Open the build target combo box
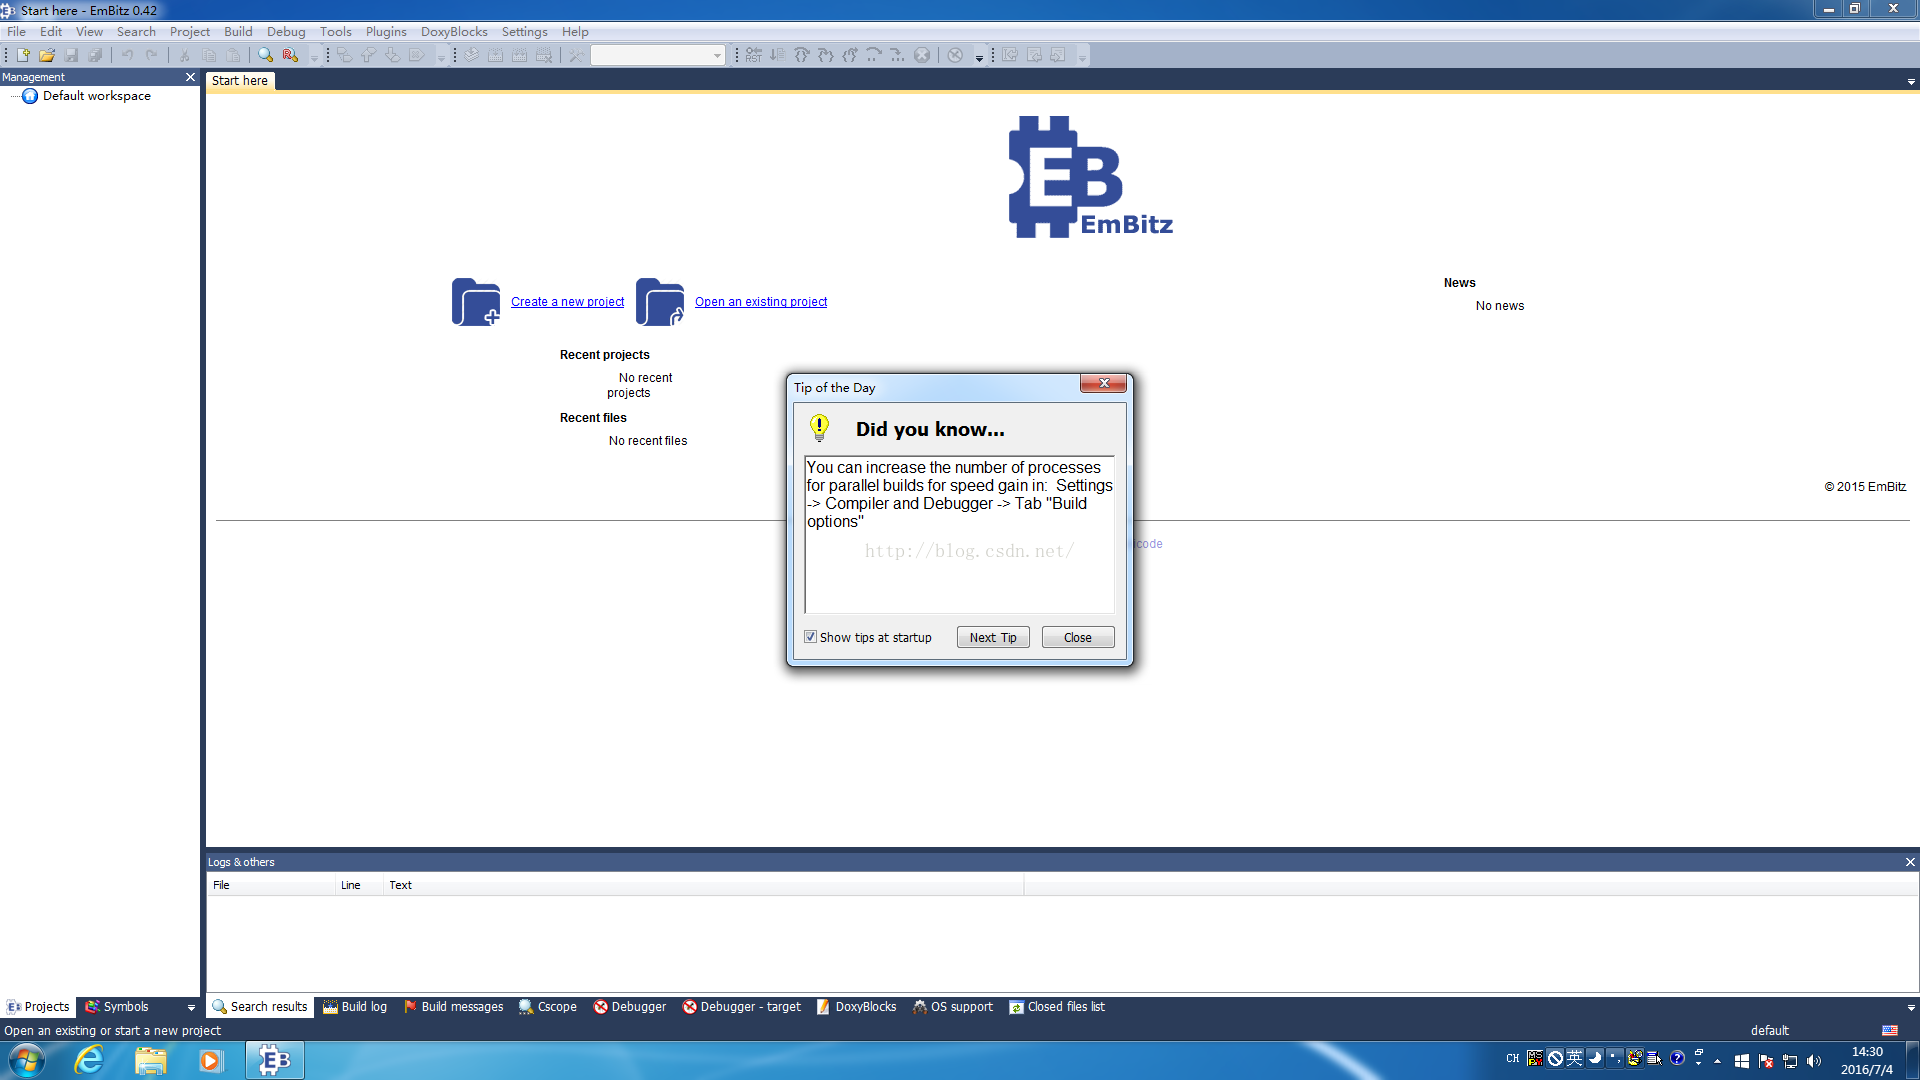1920x1080 pixels. 657,55
